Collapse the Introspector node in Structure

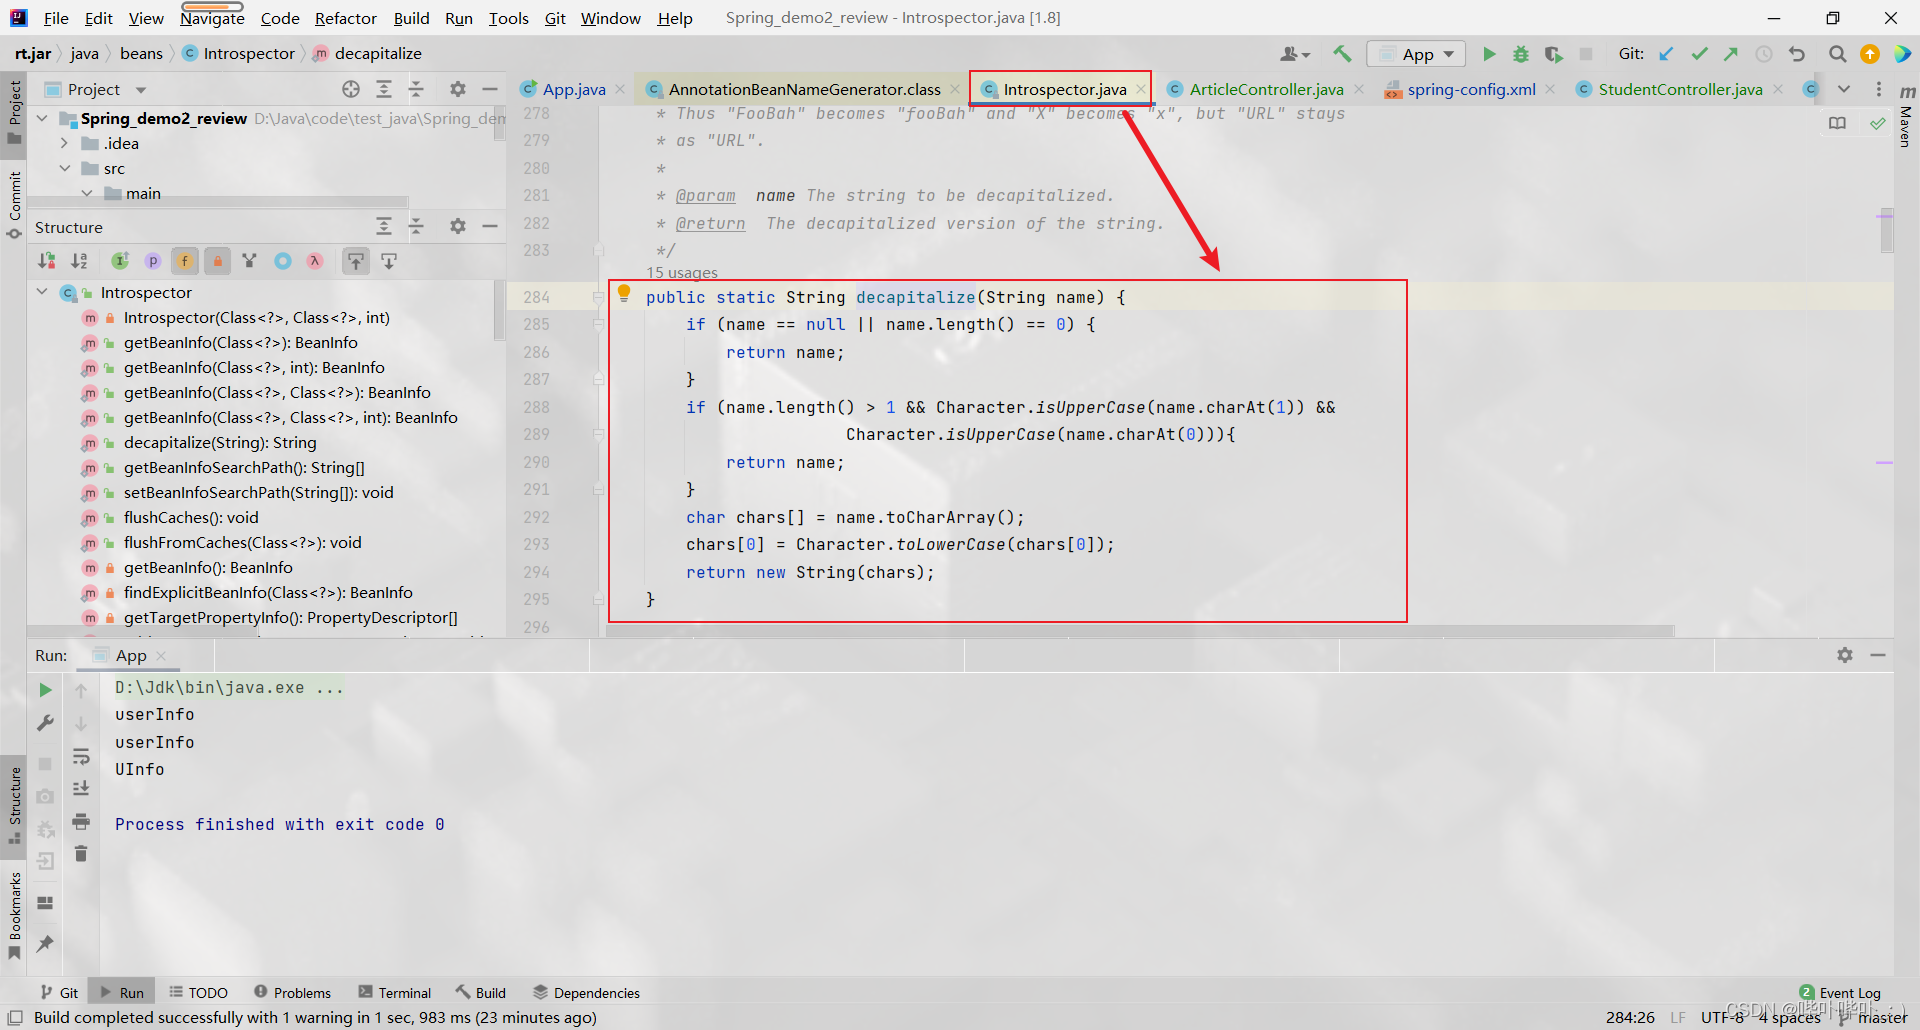[x=42, y=292]
